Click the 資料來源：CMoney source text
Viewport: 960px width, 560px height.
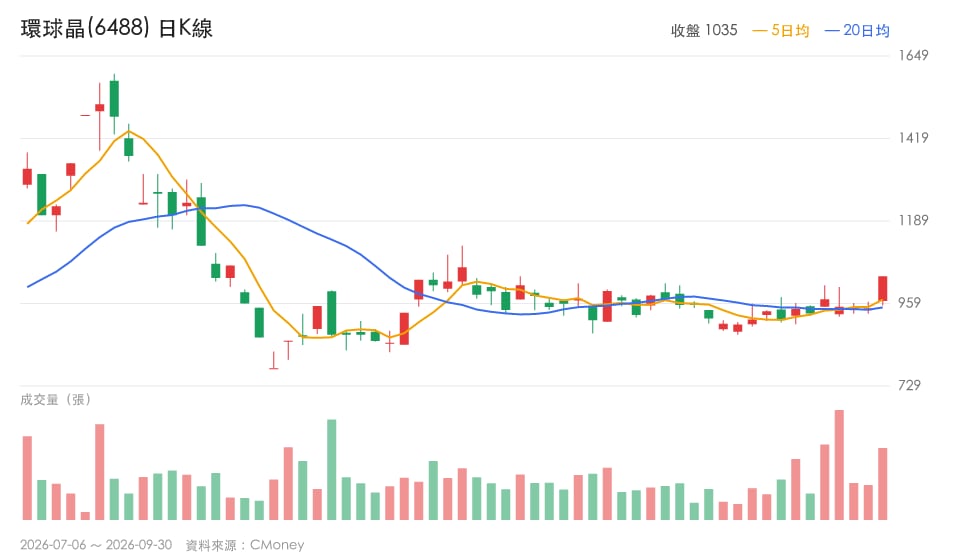coord(245,545)
